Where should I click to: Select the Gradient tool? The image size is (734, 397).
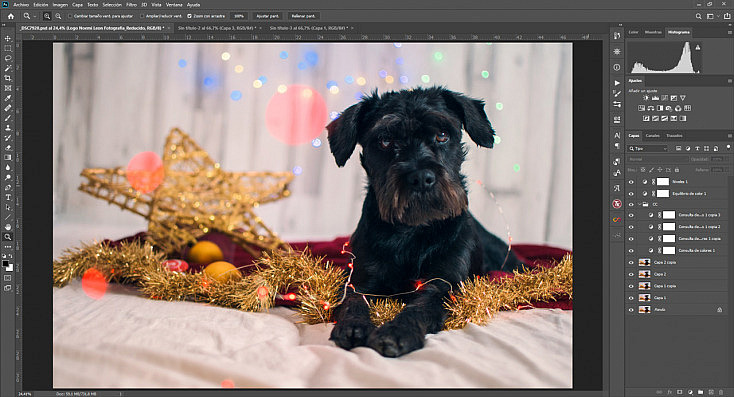pyautogui.click(x=8, y=157)
